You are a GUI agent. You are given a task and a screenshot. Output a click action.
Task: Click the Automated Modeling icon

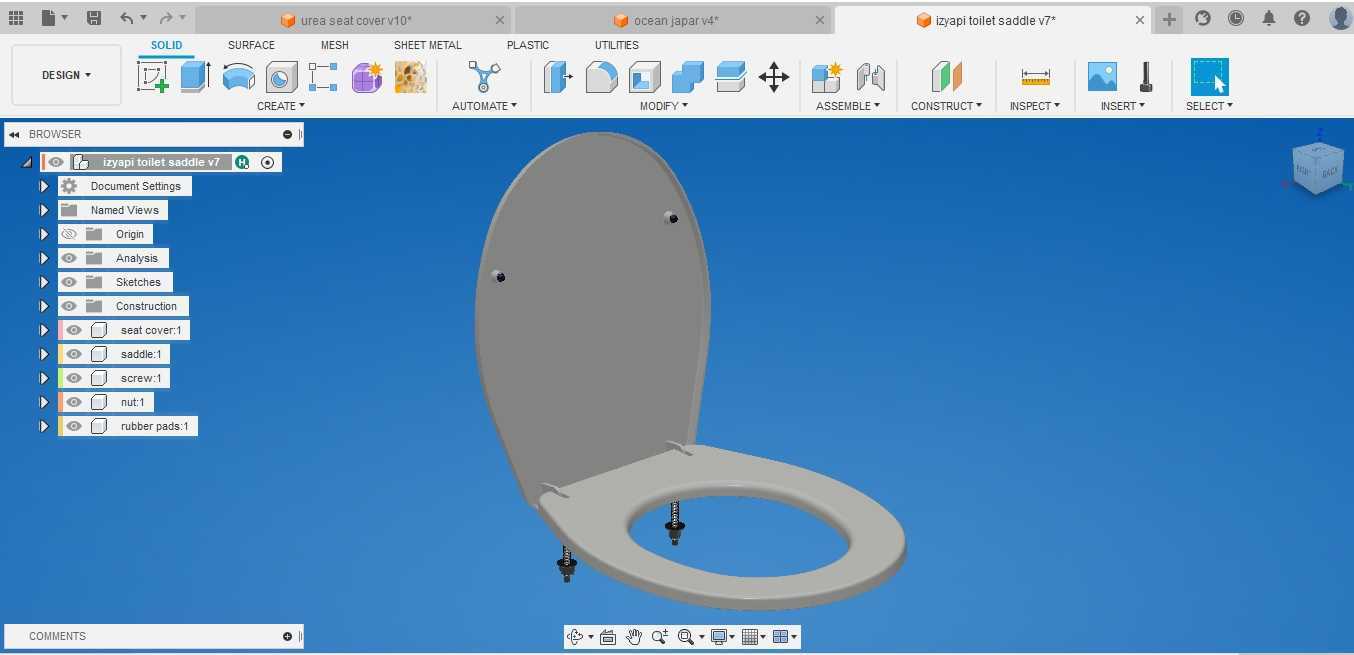coord(410,77)
